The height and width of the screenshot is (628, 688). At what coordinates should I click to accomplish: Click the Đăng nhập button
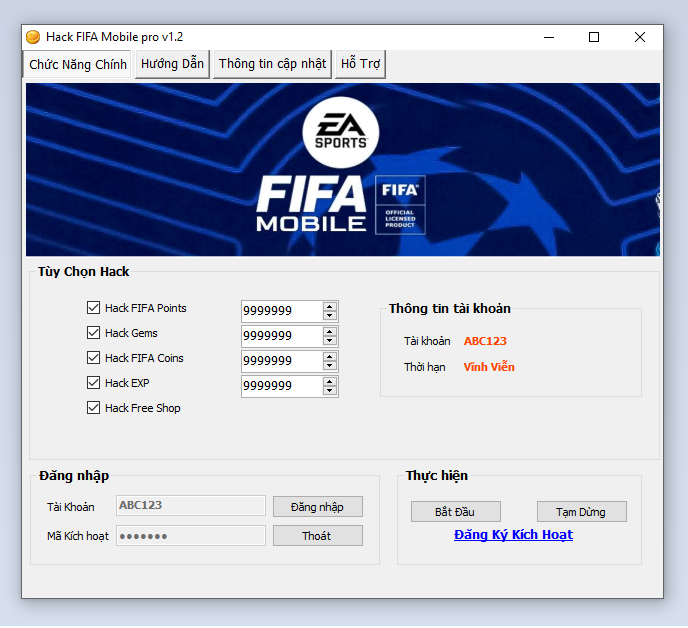pos(317,507)
